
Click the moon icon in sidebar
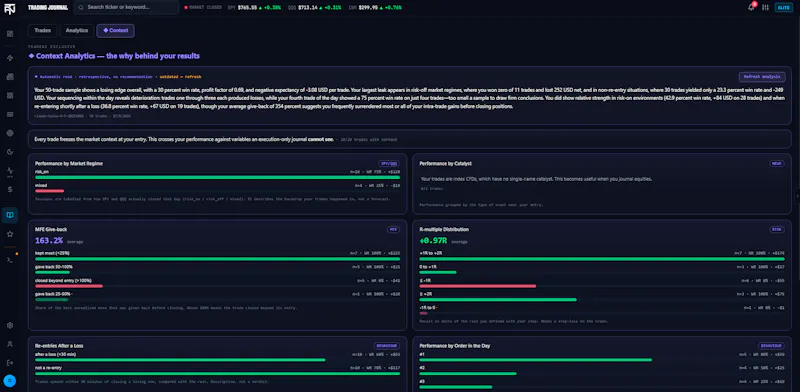point(10,152)
